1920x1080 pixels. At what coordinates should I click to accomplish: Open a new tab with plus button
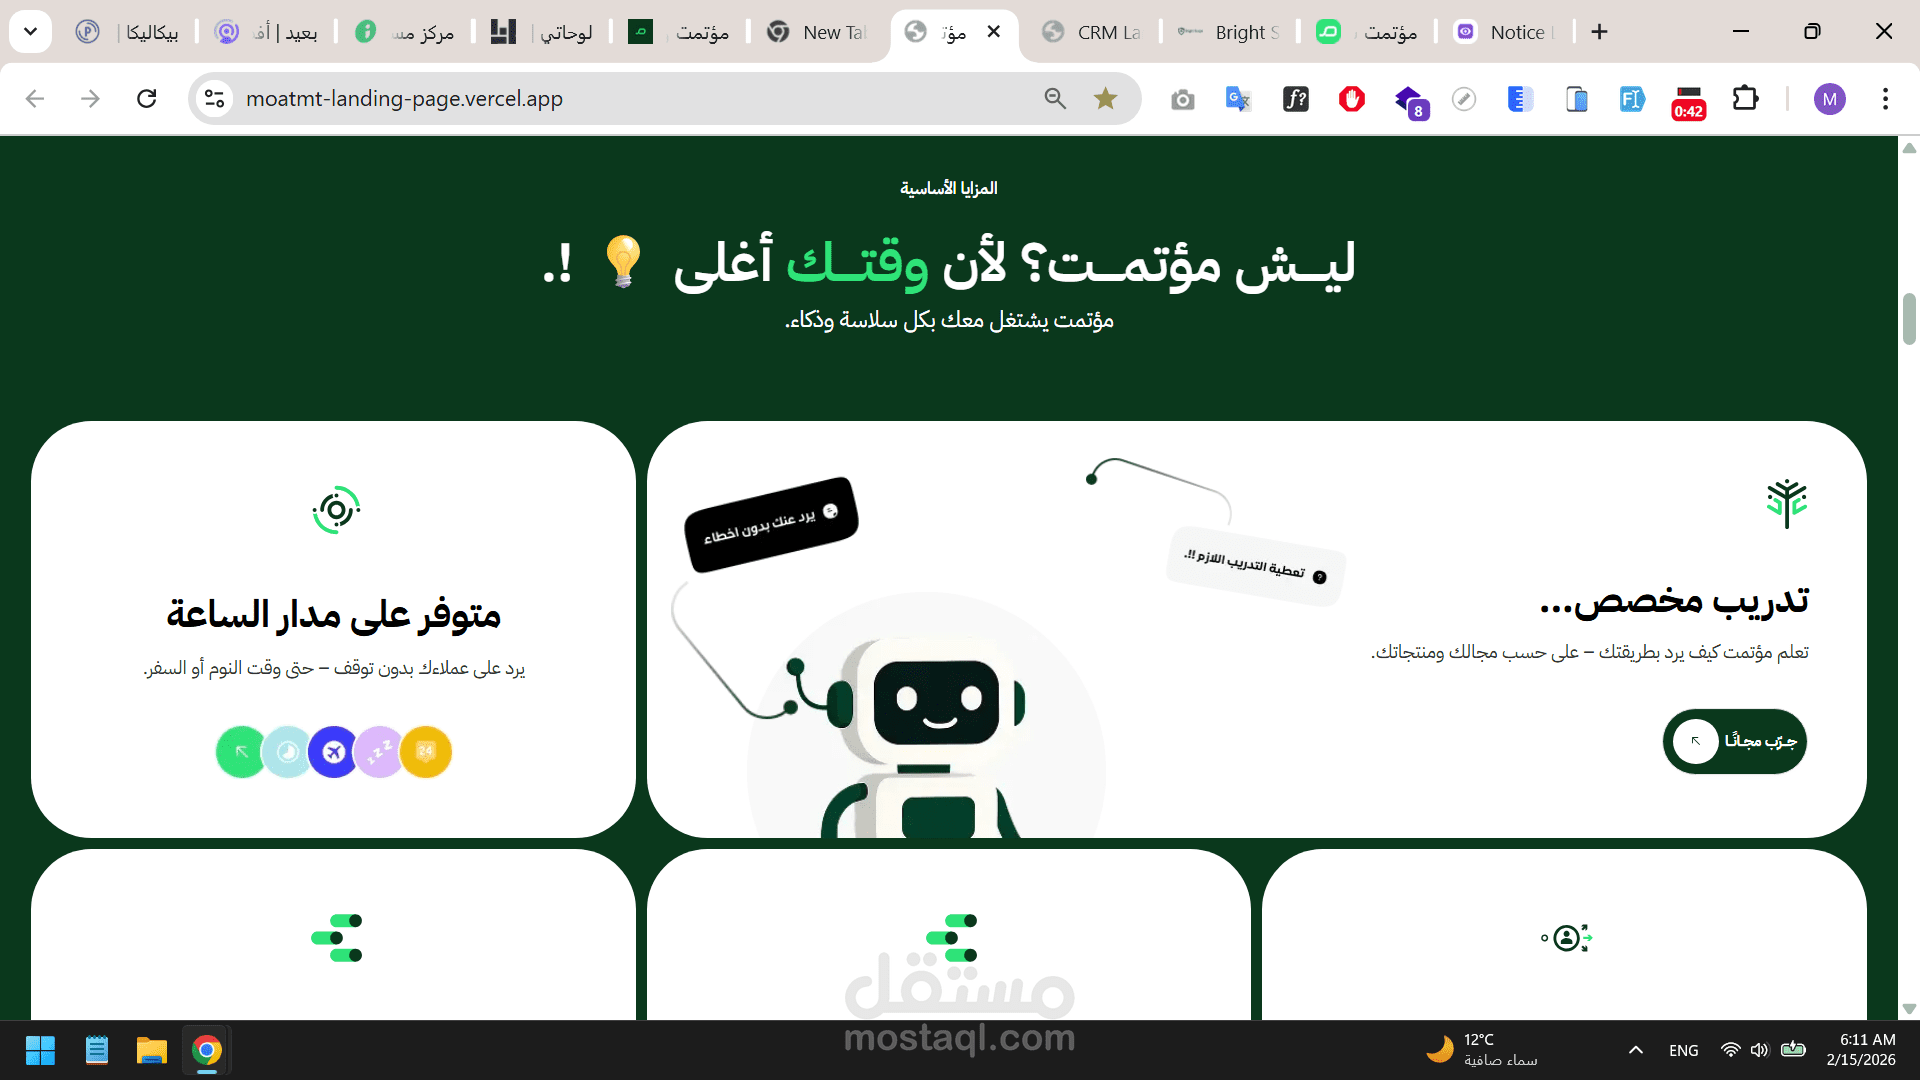1599,32
